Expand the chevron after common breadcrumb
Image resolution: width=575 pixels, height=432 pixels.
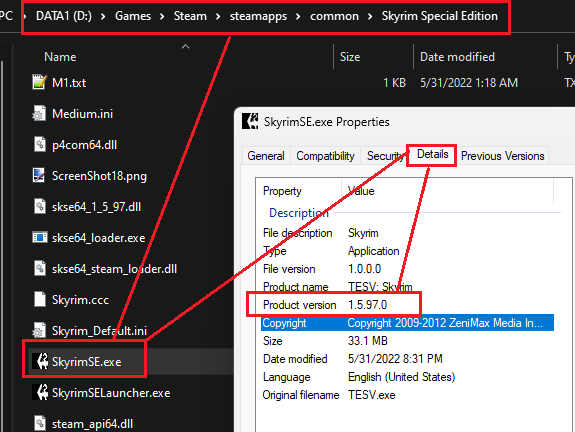click(370, 16)
